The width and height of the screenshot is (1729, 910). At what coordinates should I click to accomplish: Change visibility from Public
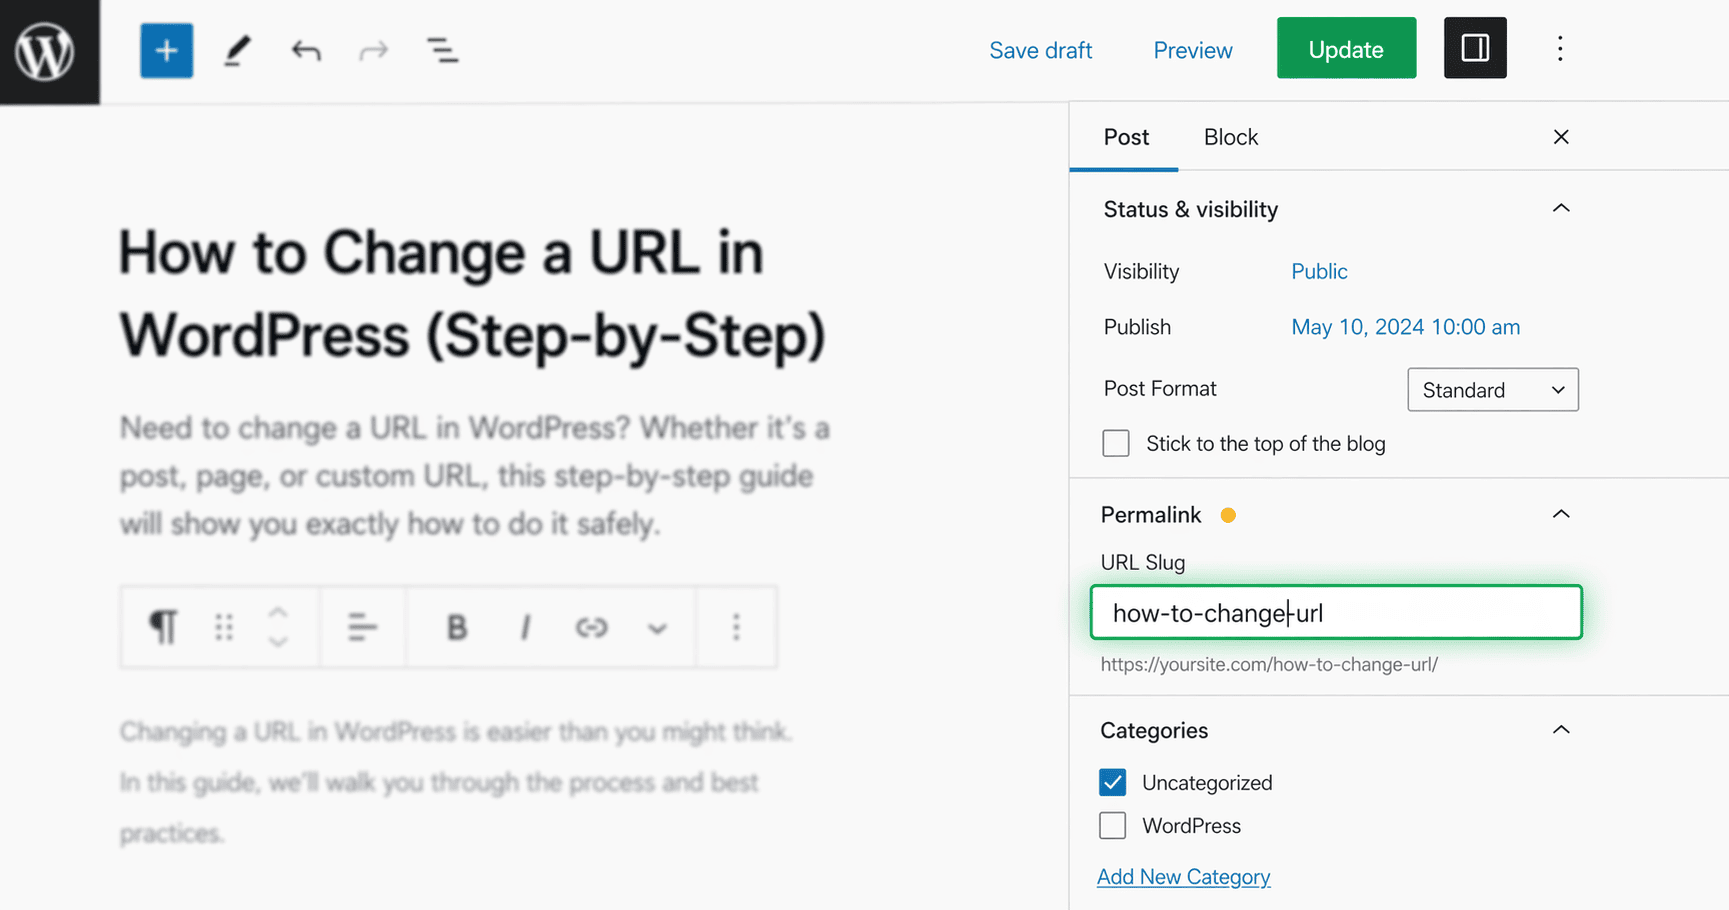click(x=1319, y=271)
